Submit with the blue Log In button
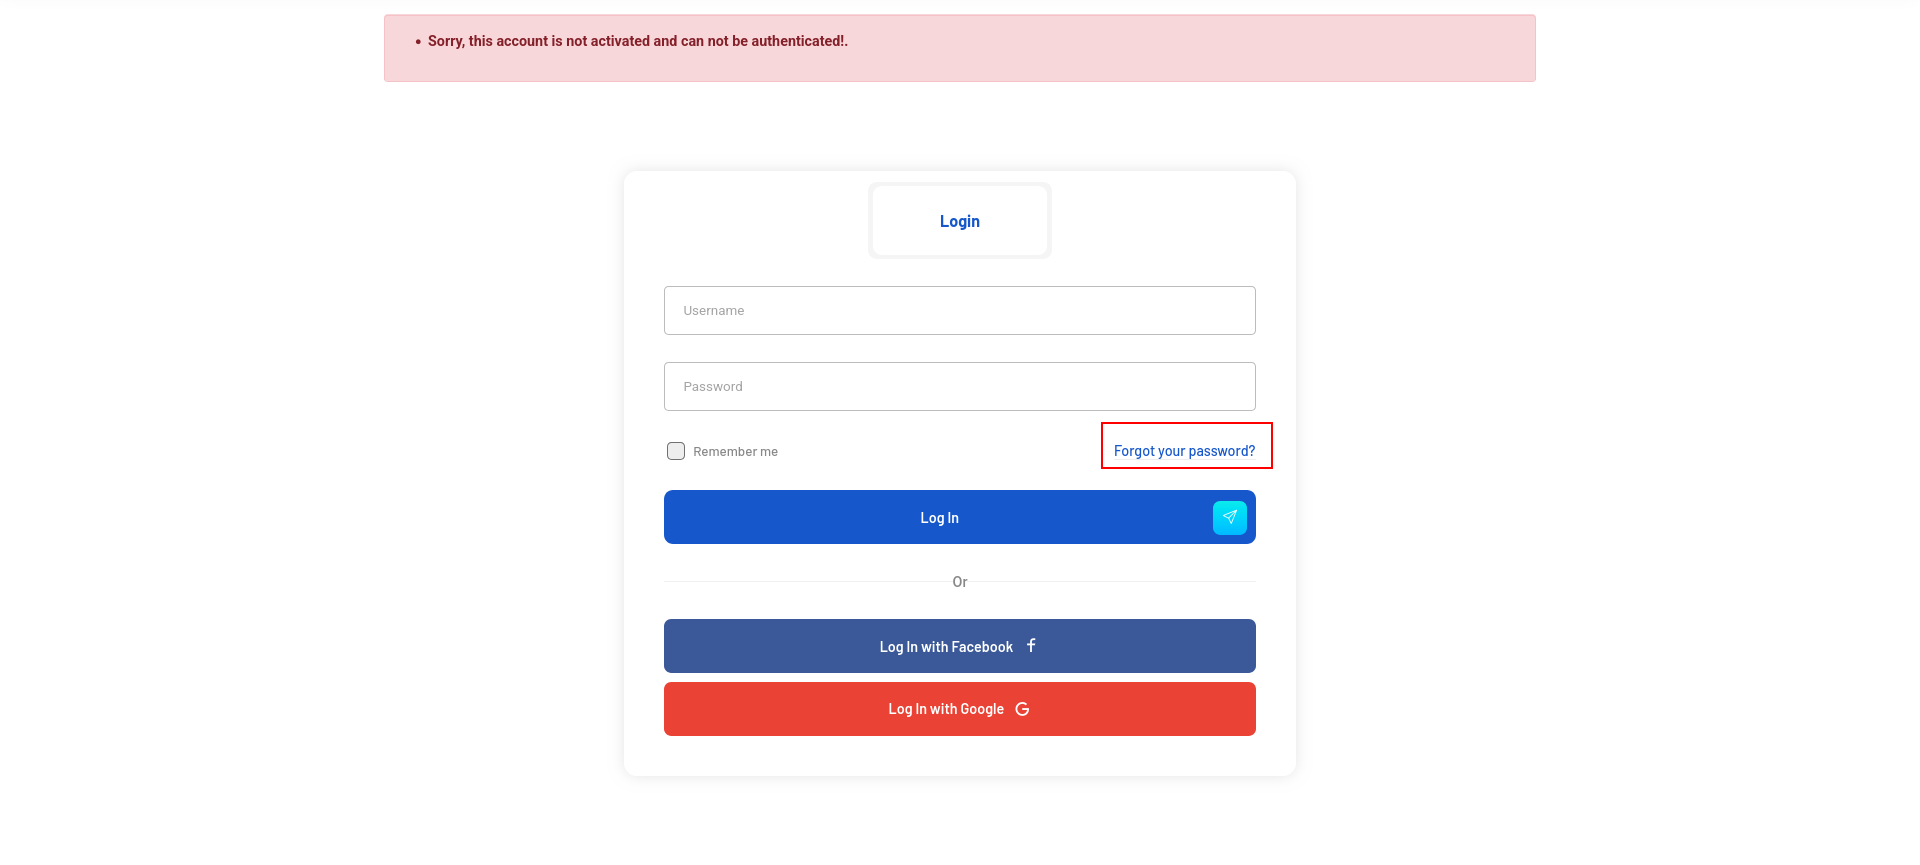The image size is (1920, 865). click(x=960, y=517)
